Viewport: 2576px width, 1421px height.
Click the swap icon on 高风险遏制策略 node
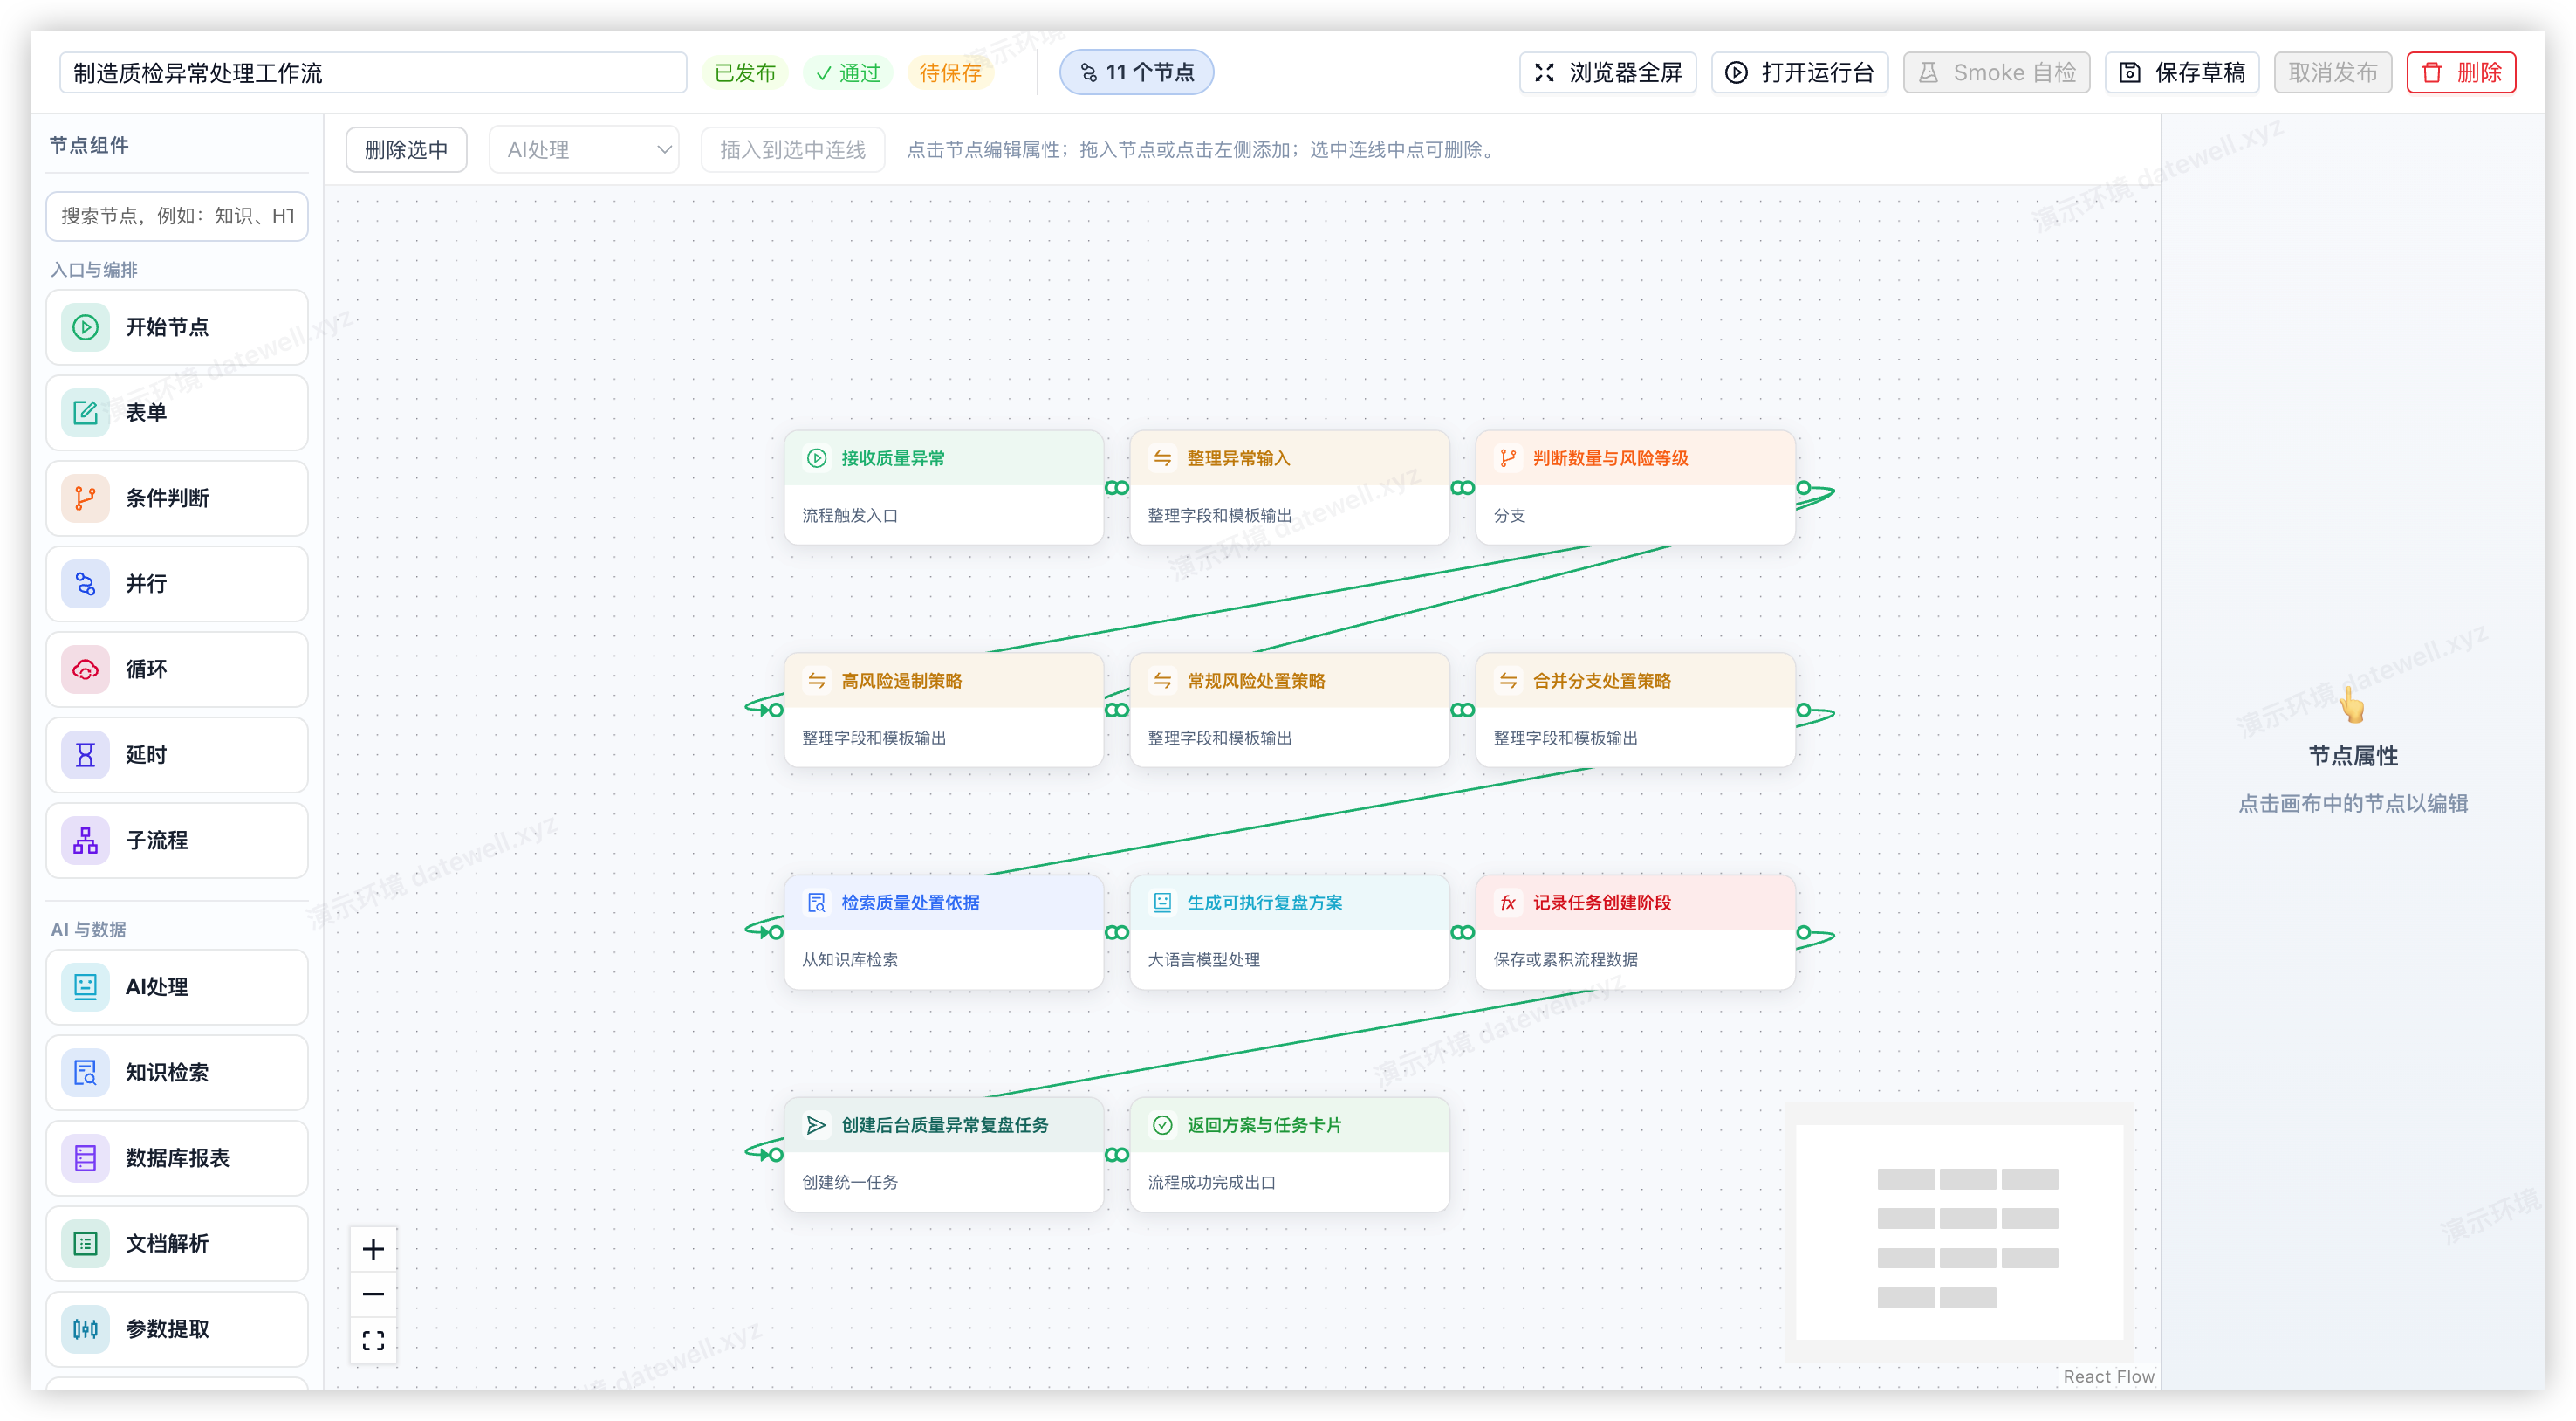pyautogui.click(x=816, y=680)
